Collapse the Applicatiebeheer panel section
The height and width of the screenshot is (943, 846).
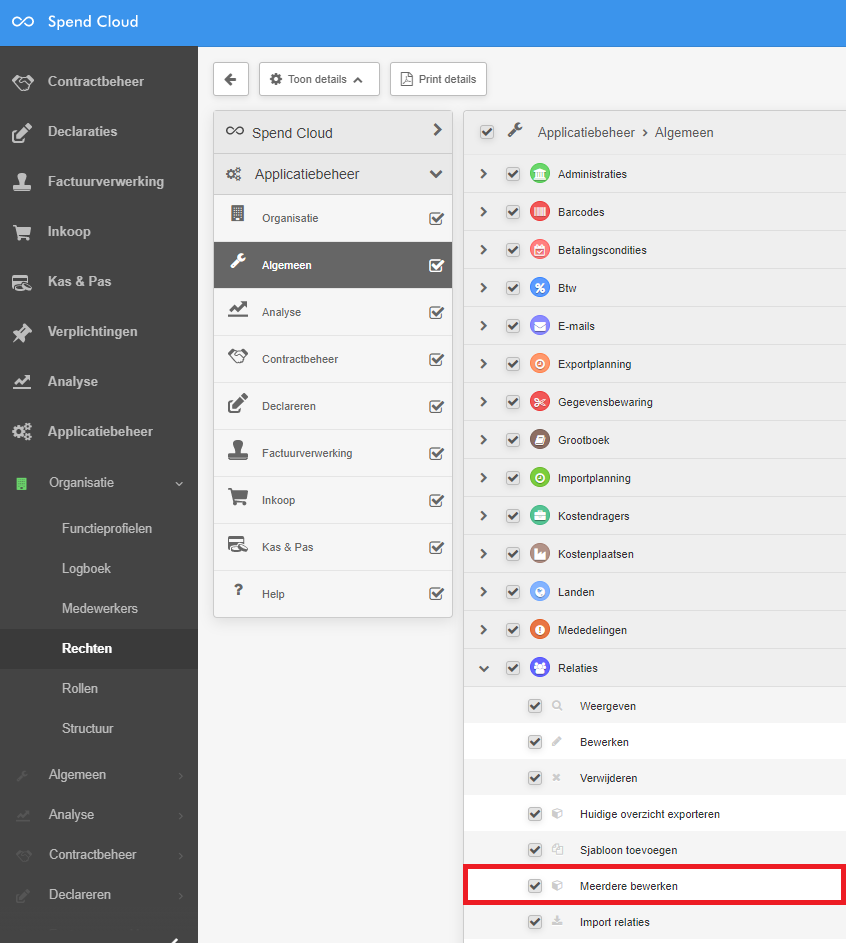click(x=437, y=174)
